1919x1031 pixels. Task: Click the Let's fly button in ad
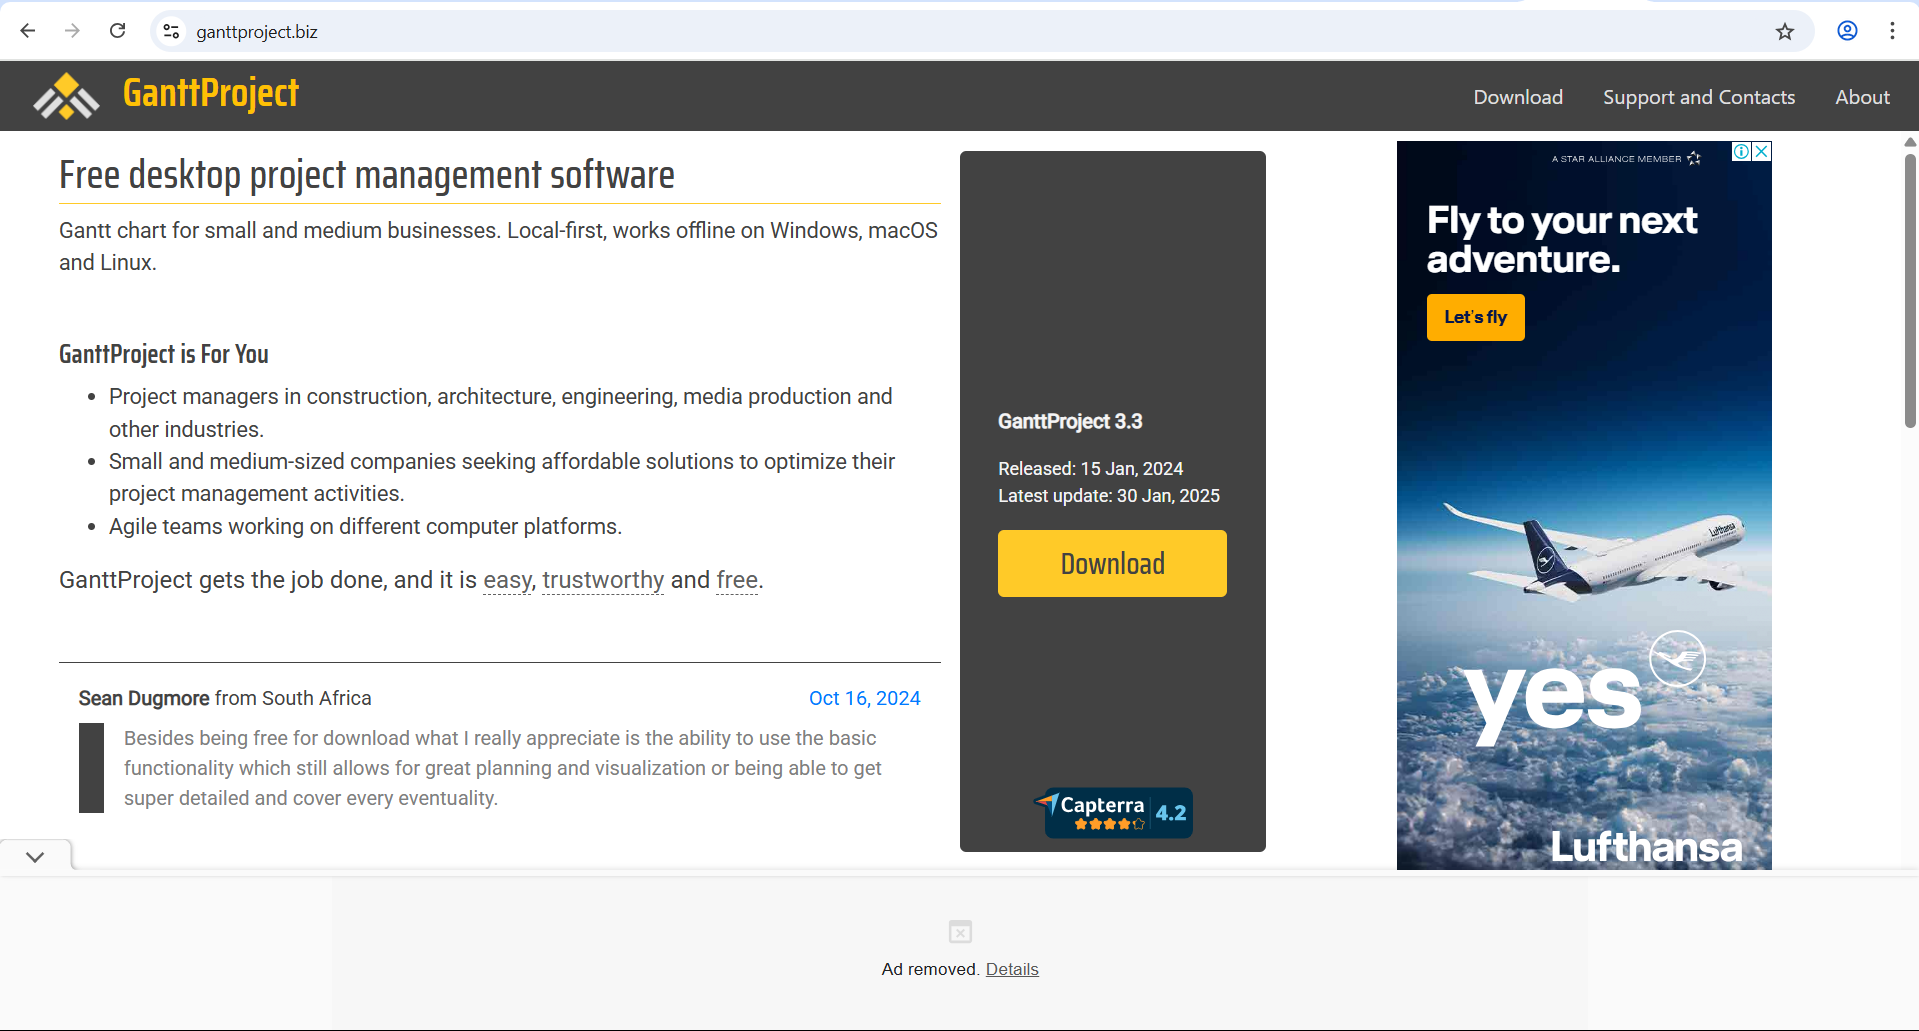(x=1475, y=317)
